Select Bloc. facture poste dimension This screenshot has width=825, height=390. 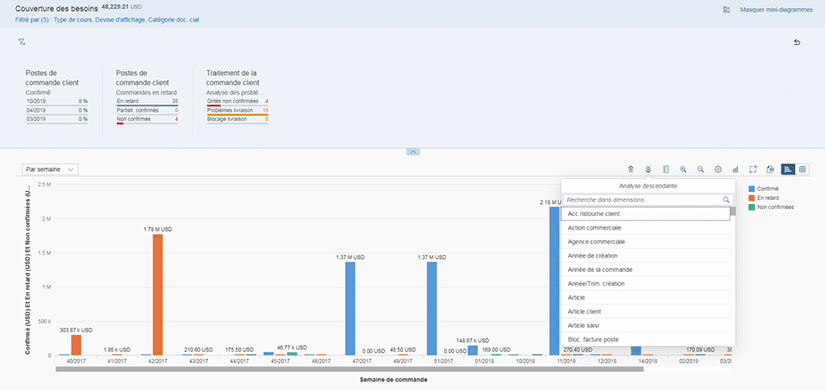click(x=646, y=339)
